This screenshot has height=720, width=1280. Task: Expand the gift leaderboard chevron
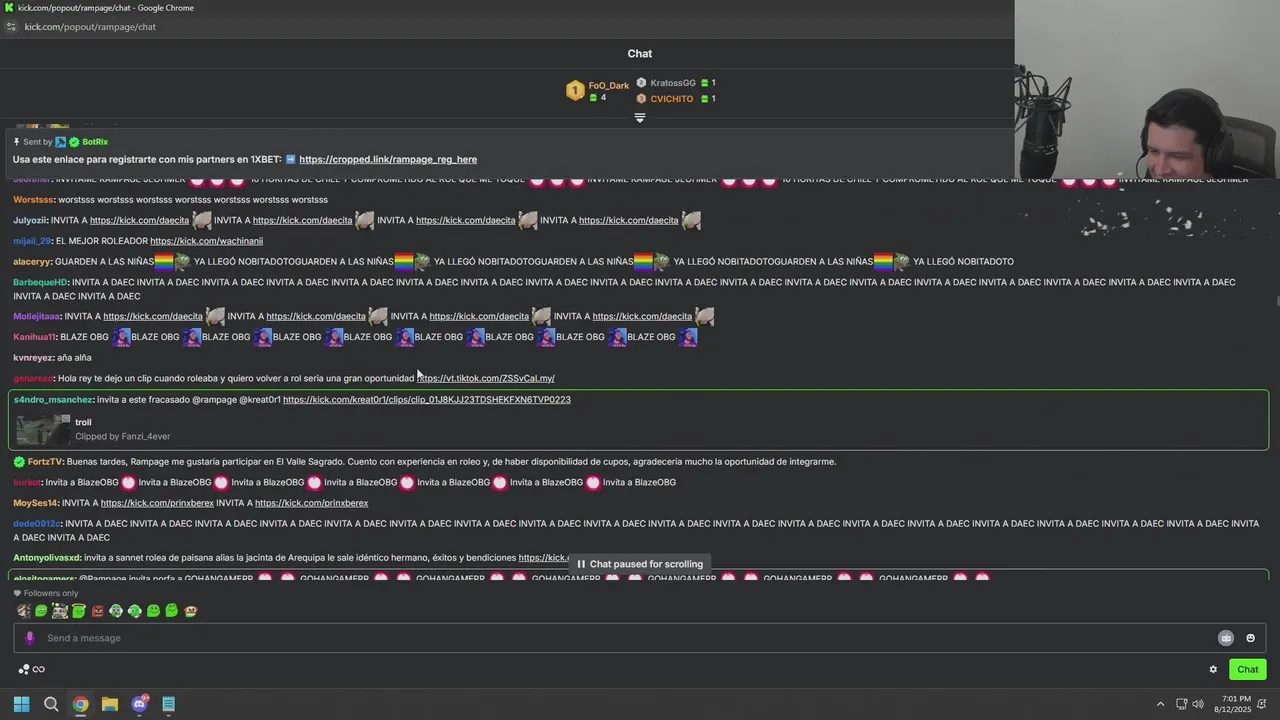coord(640,118)
